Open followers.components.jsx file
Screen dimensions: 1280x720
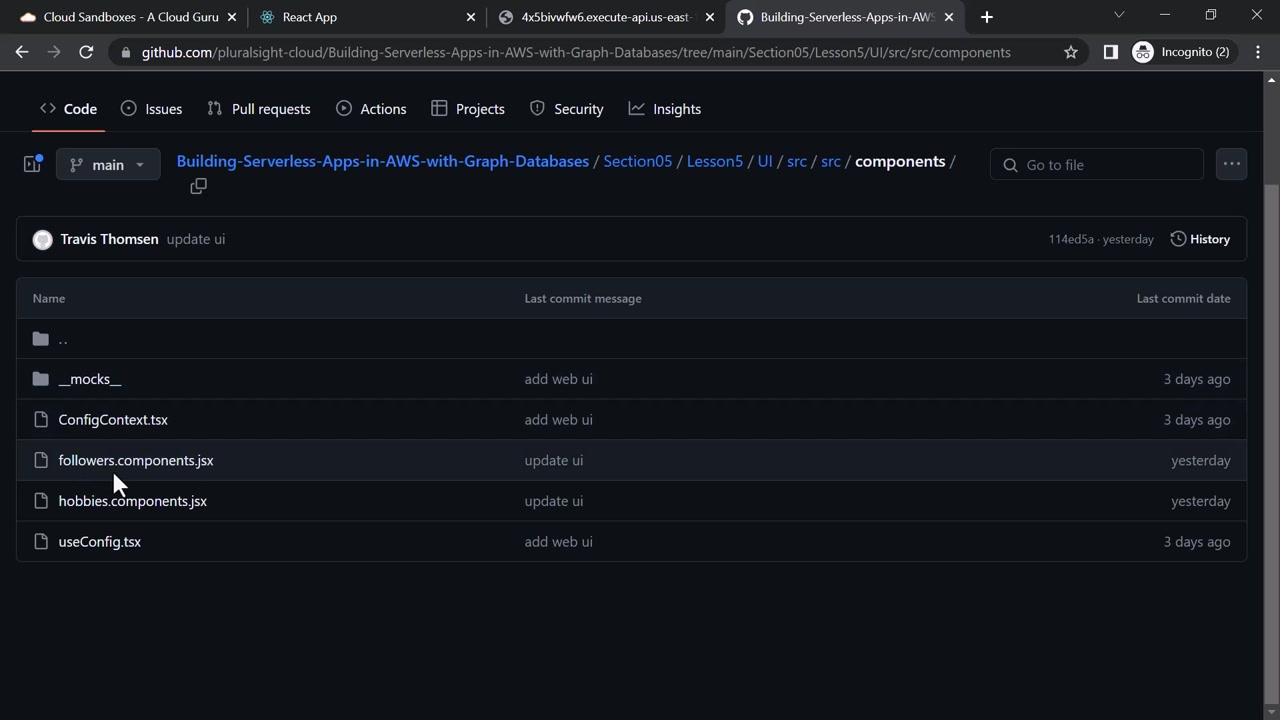point(136,460)
